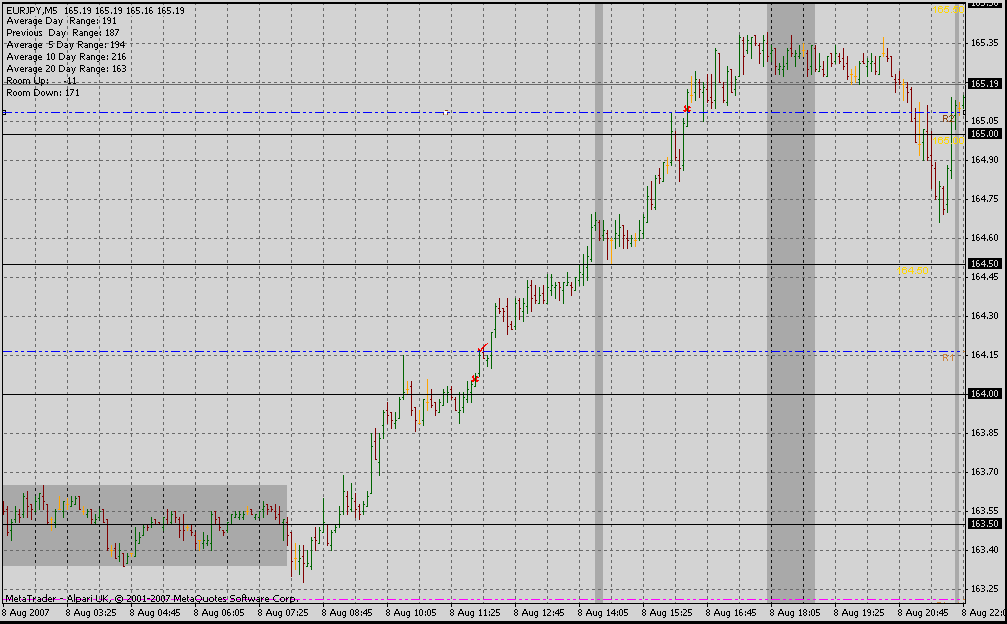Image resolution: width=1007 pixels, height=624 pixels.
Task: Click the R1 pivot label
Action: point(947,356)
